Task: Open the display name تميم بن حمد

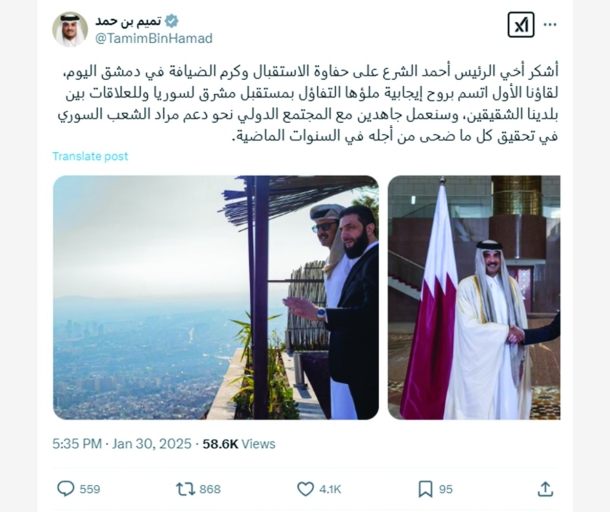Action: pyautogui.click(x=128, y=21)
